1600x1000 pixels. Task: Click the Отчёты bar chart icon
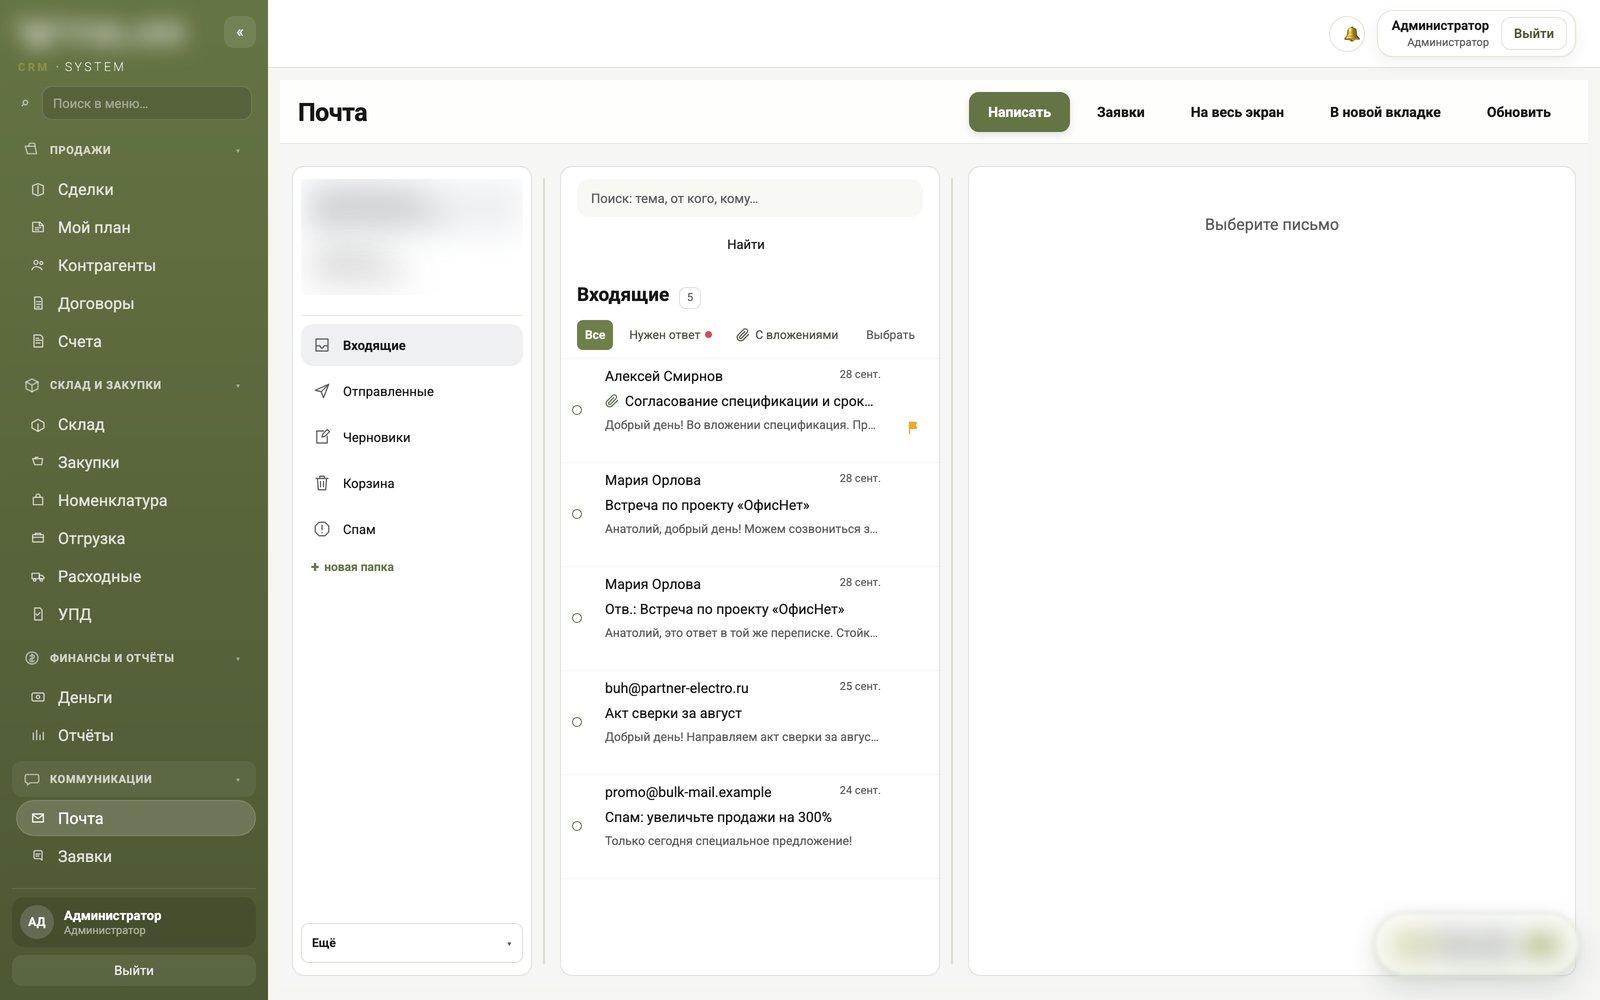click(38, 735)
